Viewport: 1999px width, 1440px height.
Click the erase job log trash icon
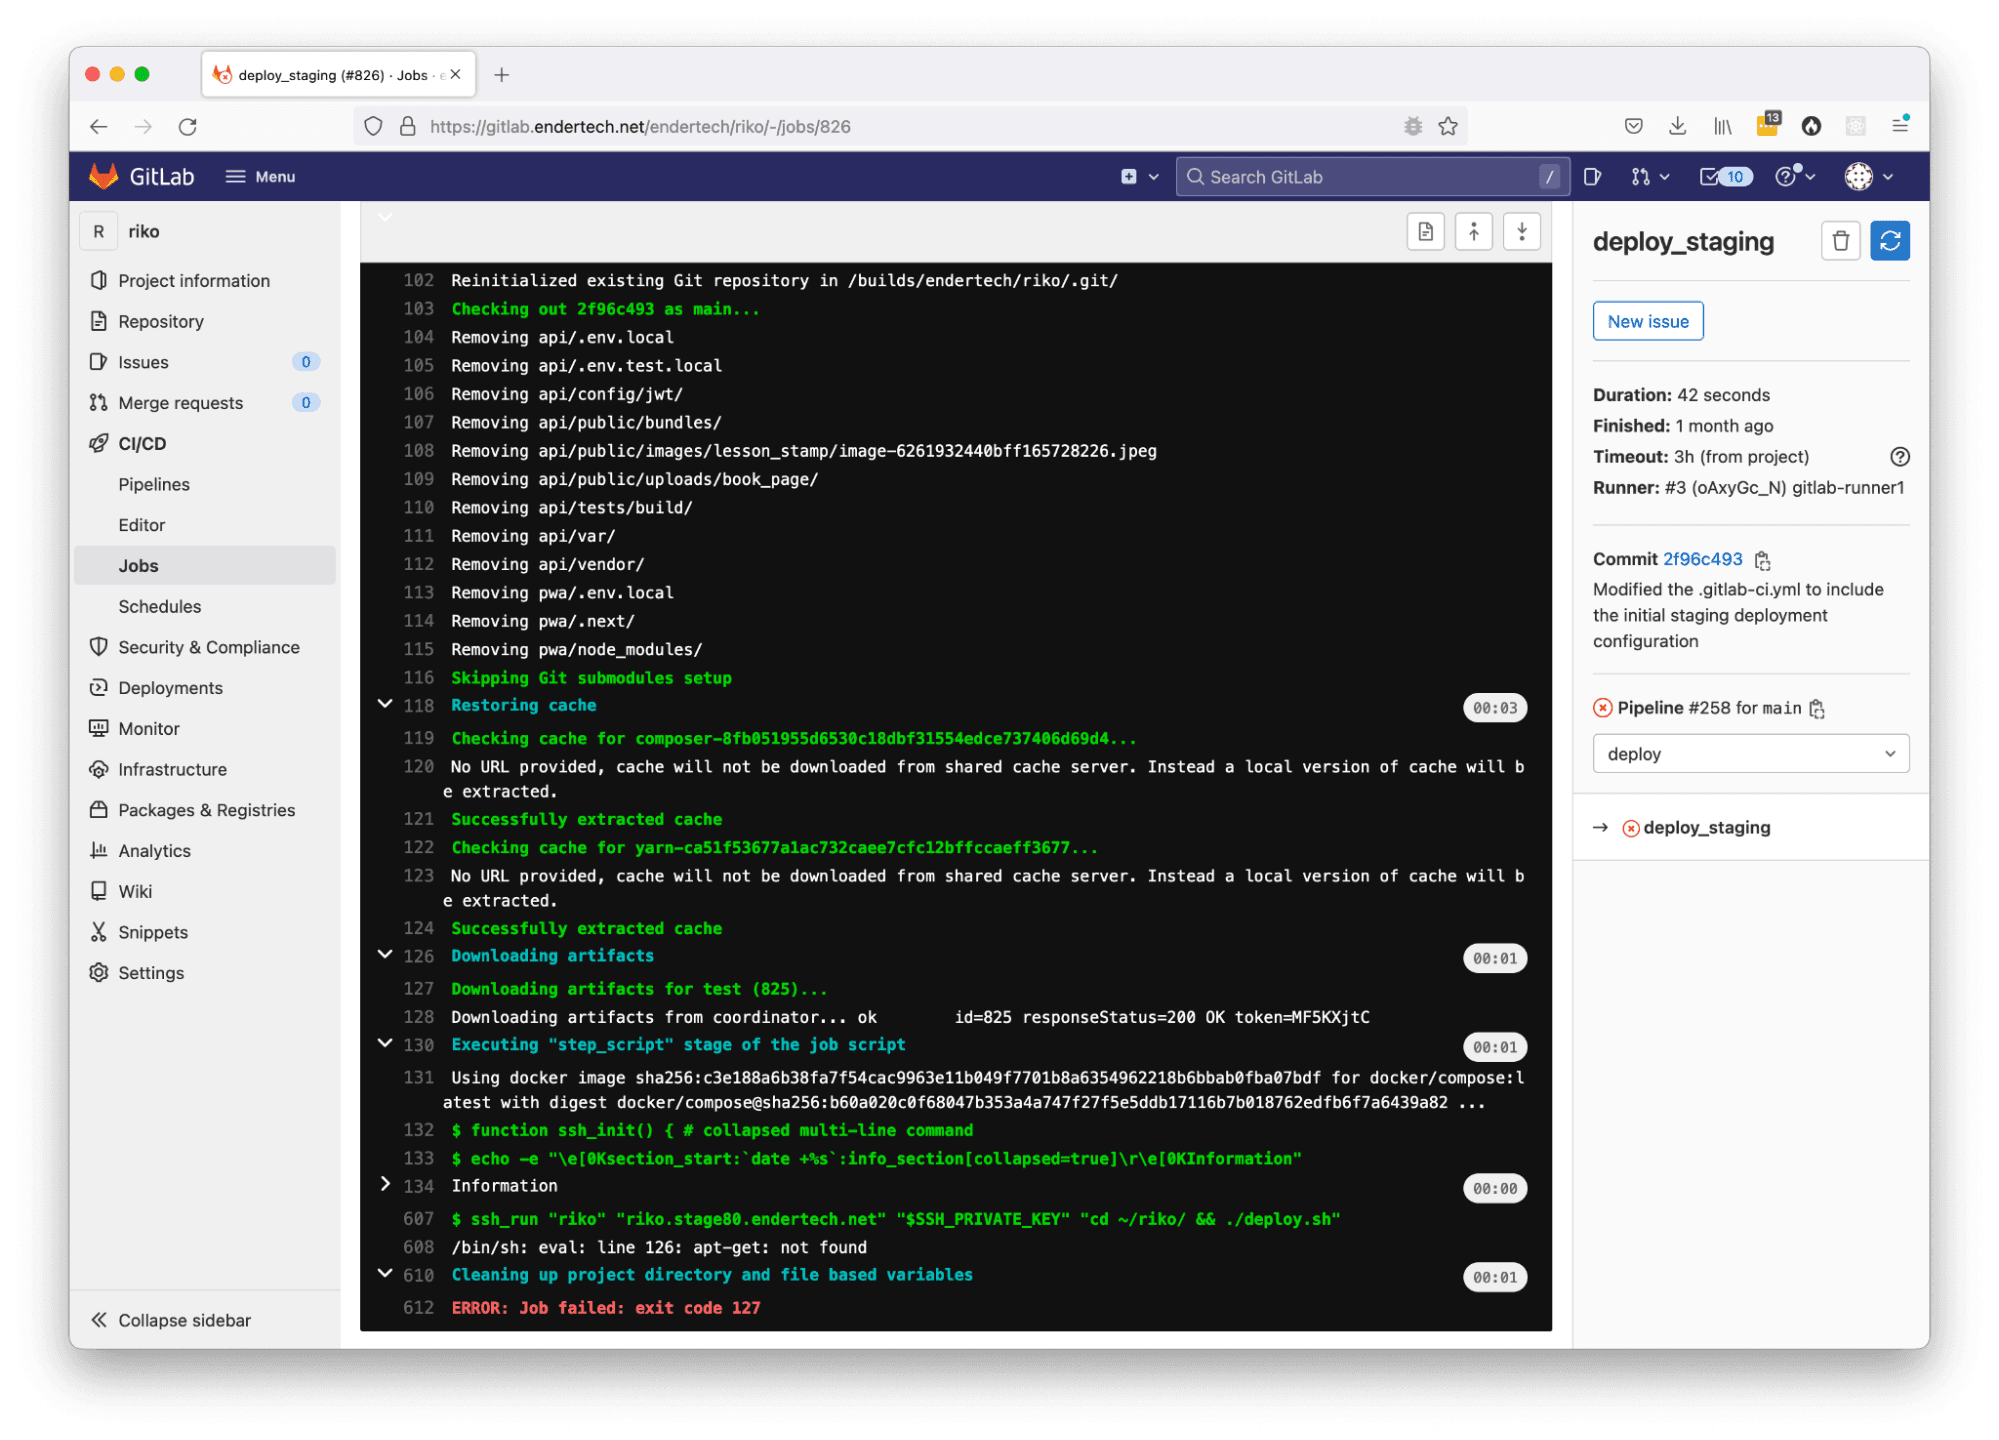click(x=1840, y=241)
